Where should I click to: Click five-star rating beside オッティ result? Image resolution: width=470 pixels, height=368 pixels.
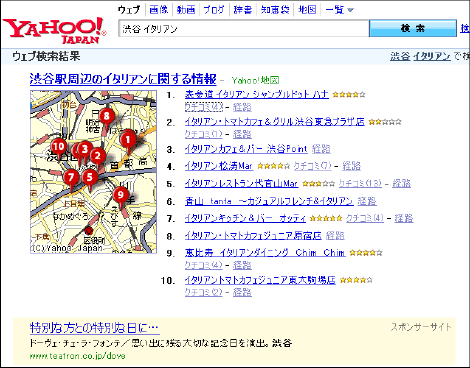point(326,219)
